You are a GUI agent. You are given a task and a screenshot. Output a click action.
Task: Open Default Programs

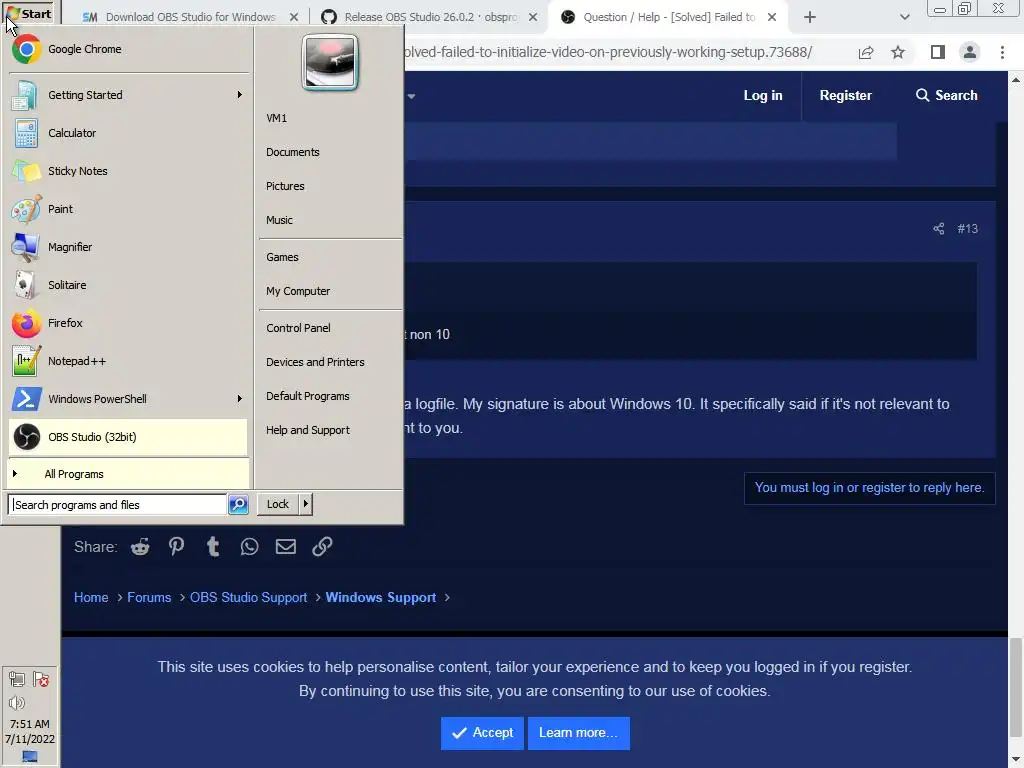[308, 396]
